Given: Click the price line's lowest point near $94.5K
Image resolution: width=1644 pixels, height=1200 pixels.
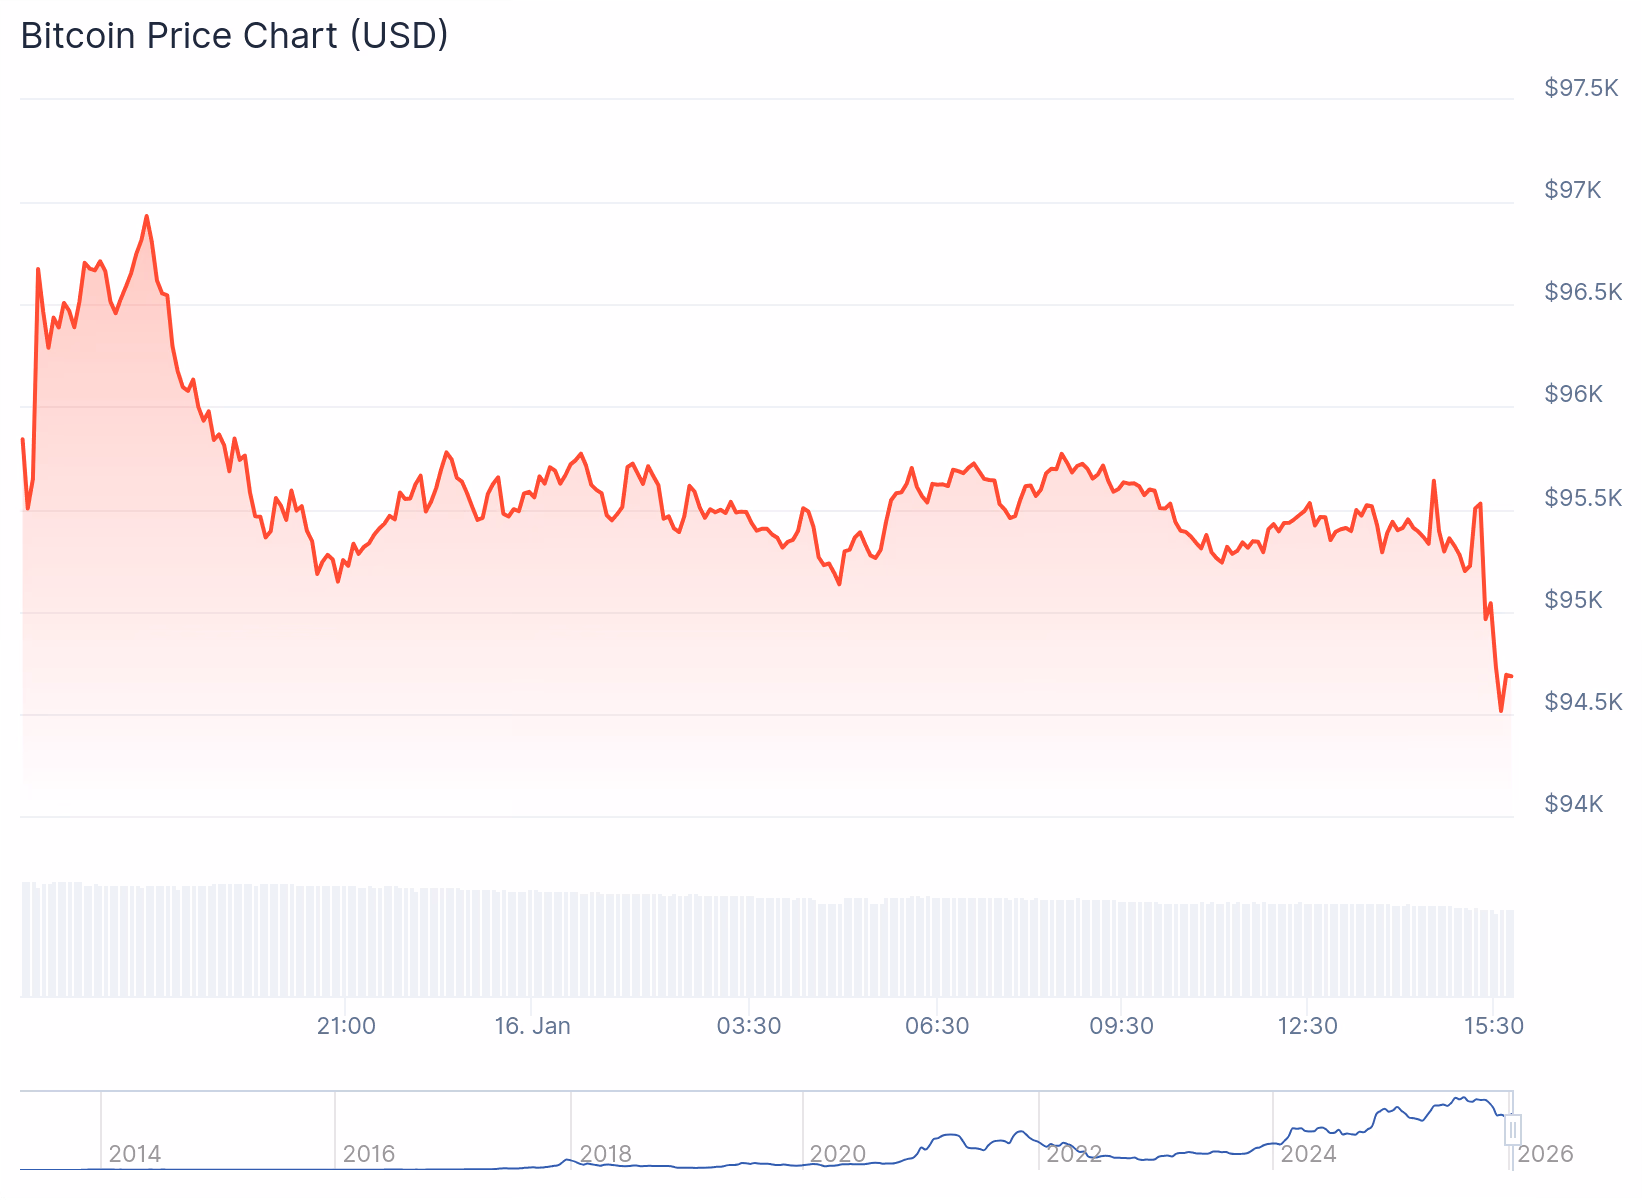Looking at the screenshot, I should [1501, 710].
